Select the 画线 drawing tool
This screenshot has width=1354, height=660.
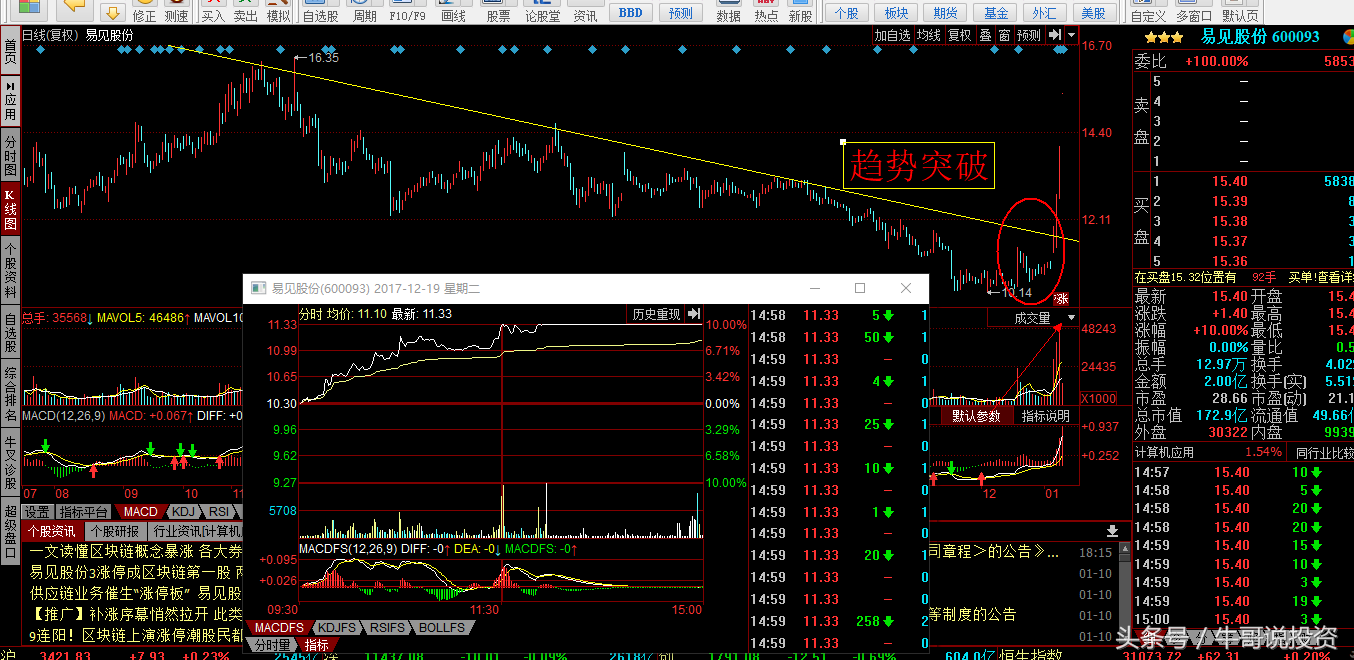point(454,12)
